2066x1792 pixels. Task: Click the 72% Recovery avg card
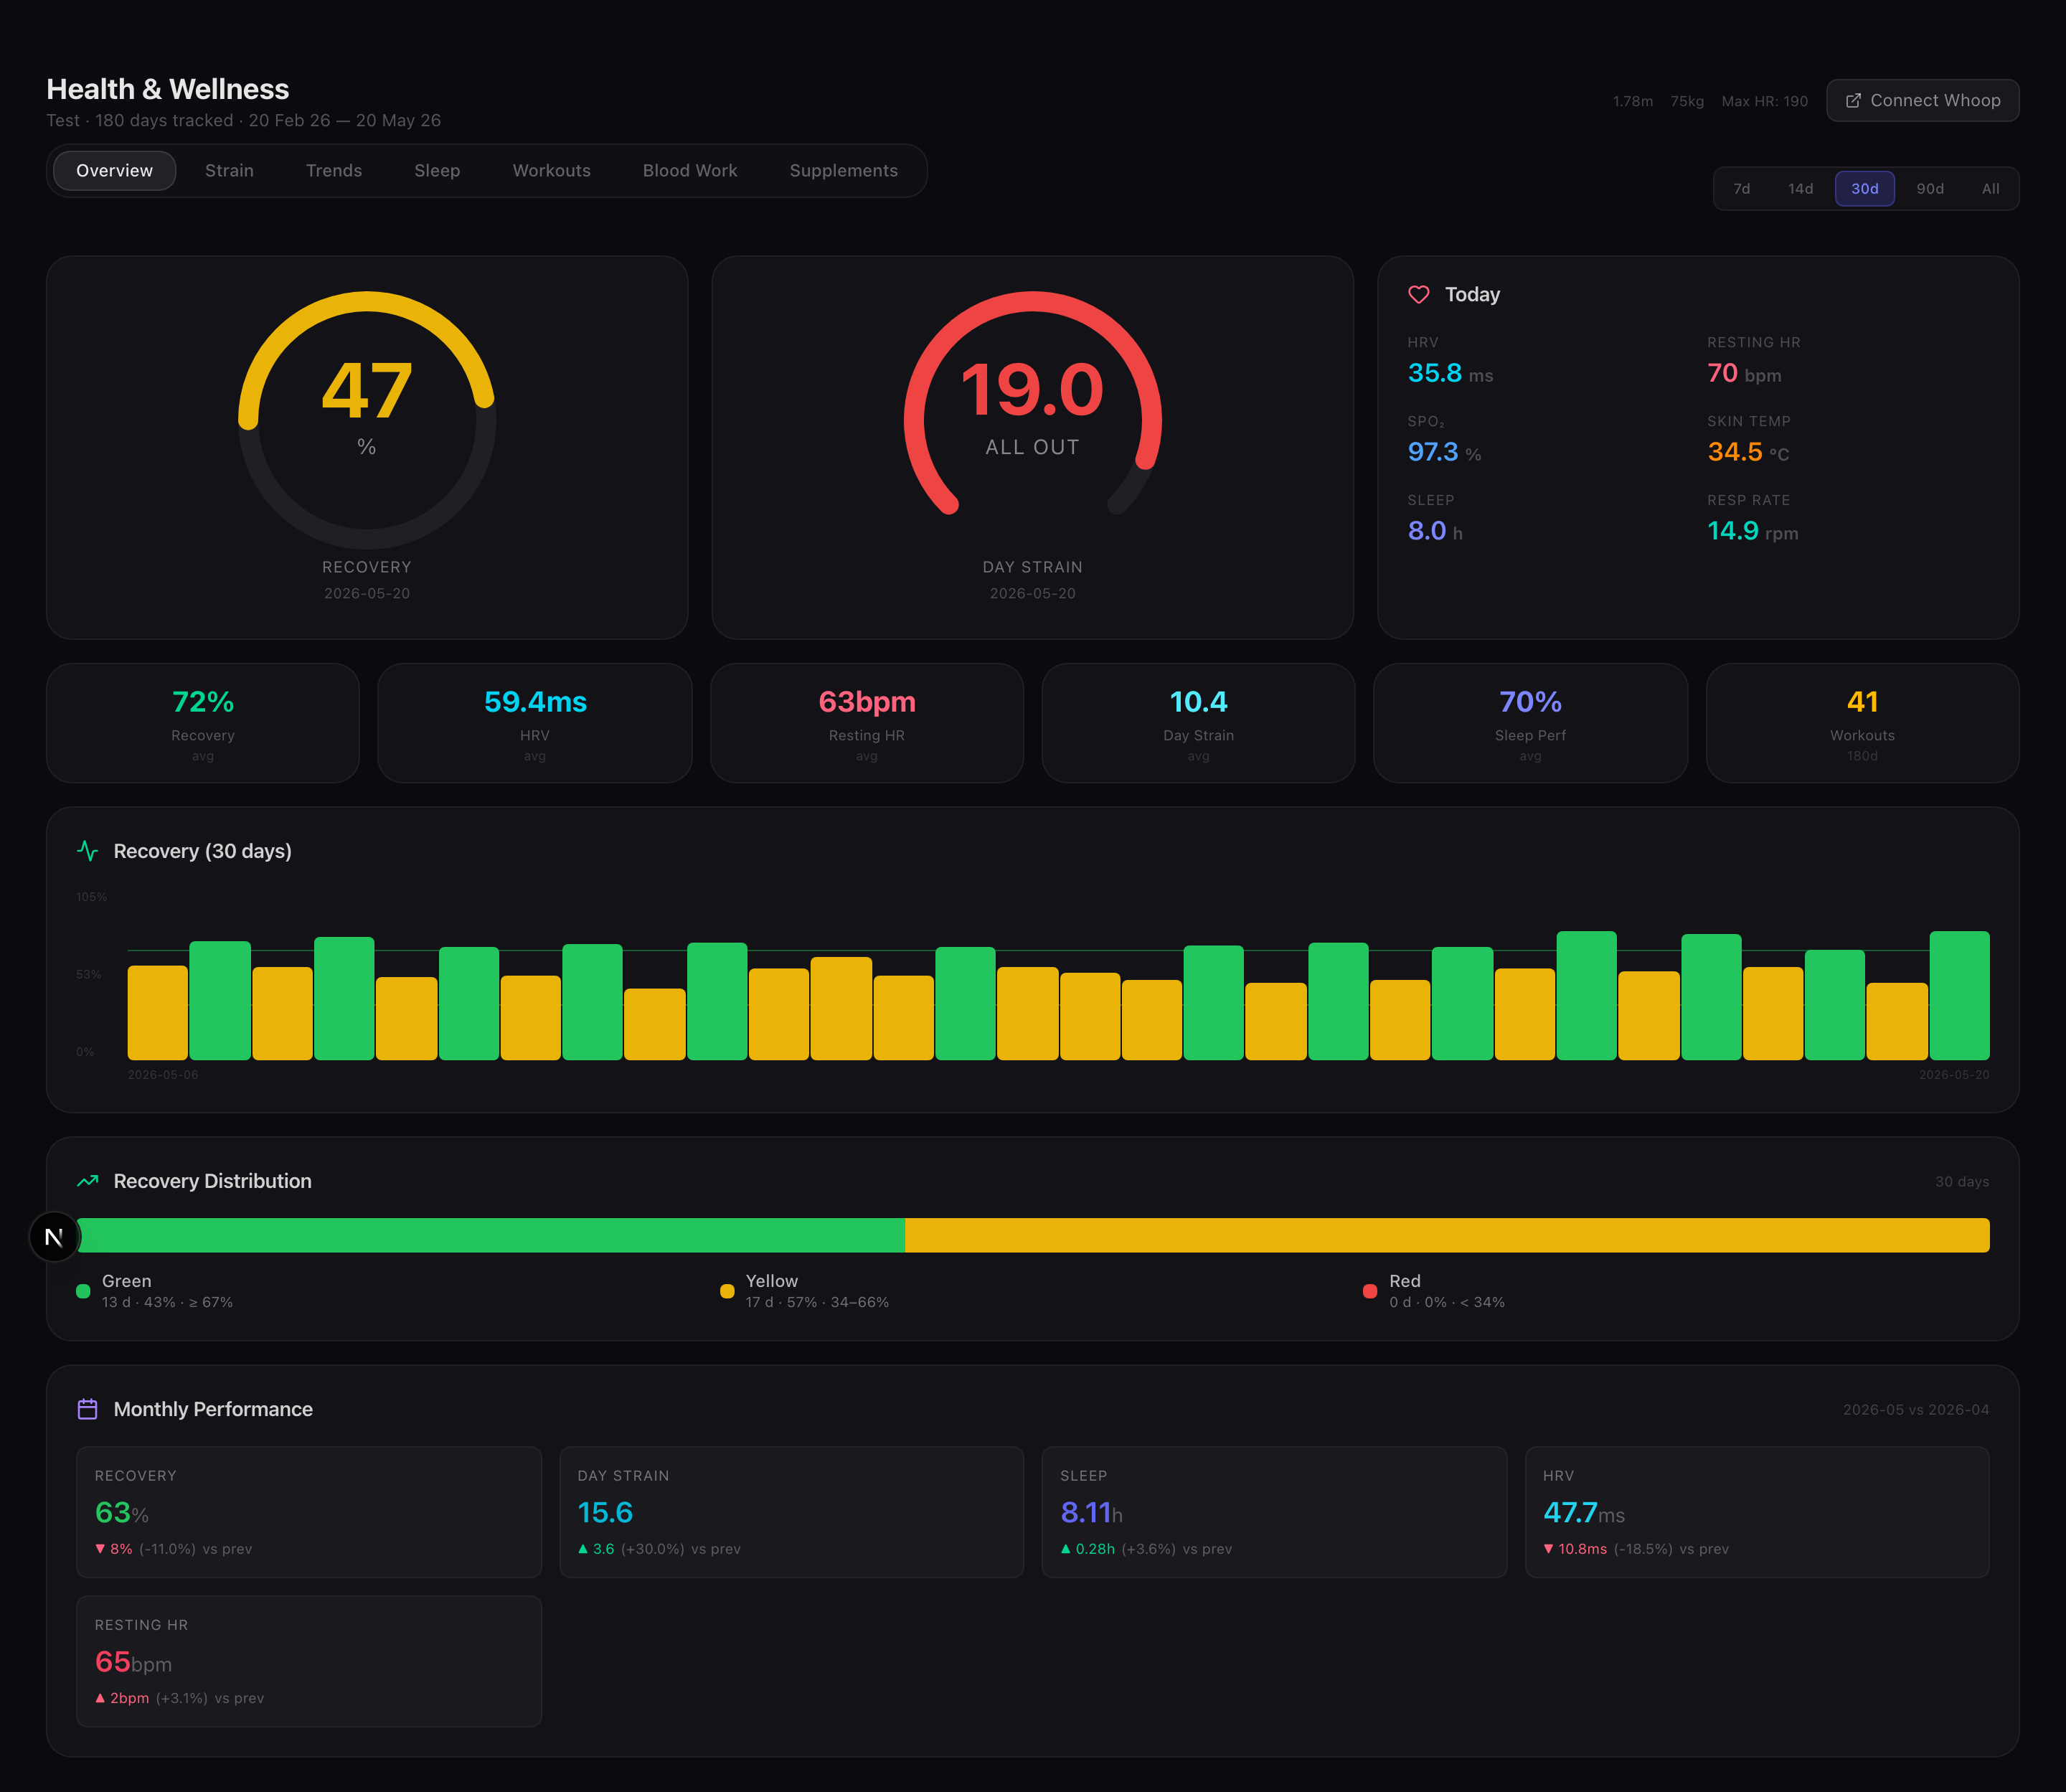[203, 723]
